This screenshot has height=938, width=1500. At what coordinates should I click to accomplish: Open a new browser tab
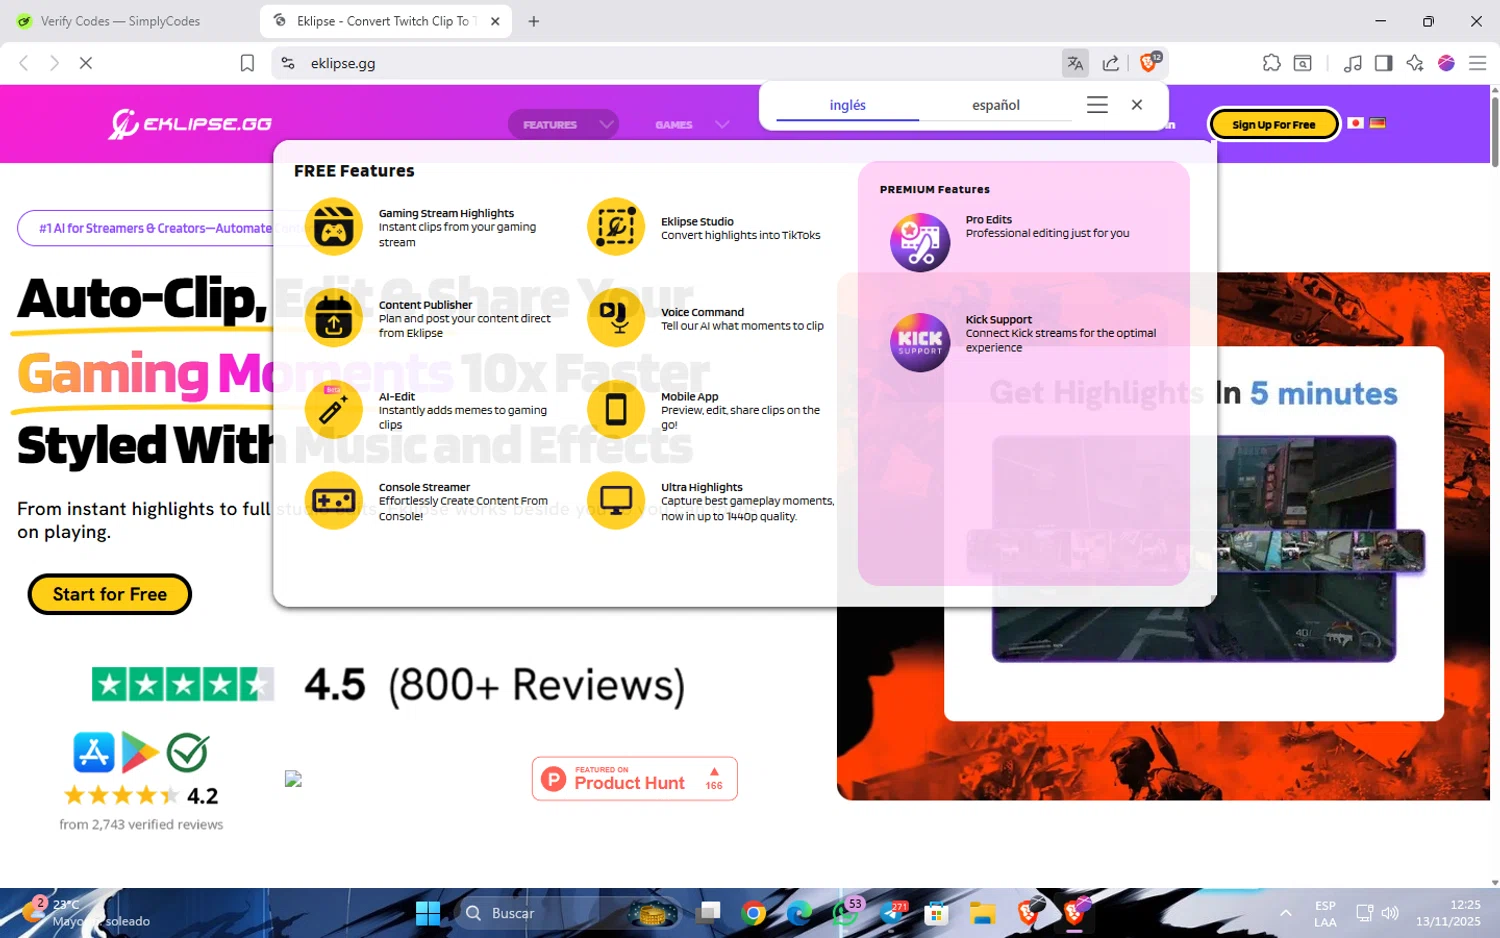pyautogui.click(x=534, y=21)
